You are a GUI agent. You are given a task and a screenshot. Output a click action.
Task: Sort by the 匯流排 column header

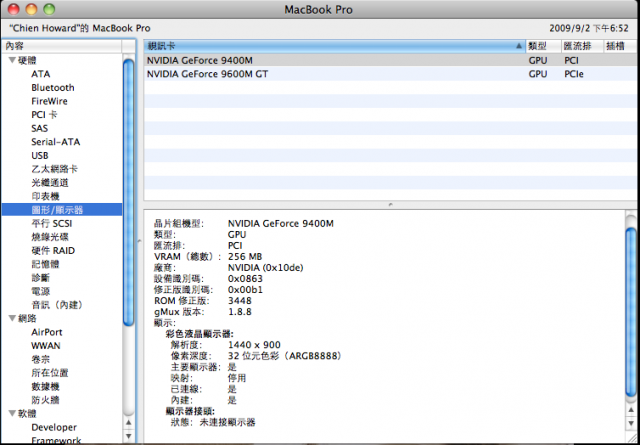pos(582,46)
